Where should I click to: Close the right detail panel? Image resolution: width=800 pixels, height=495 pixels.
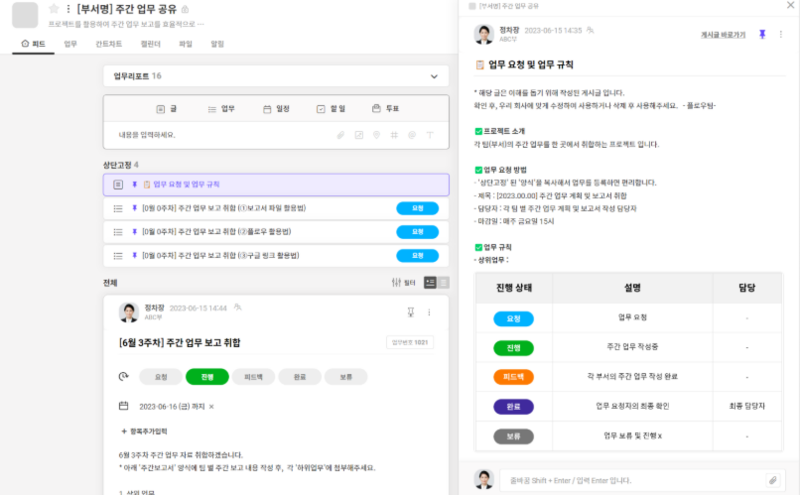[790, 6]
